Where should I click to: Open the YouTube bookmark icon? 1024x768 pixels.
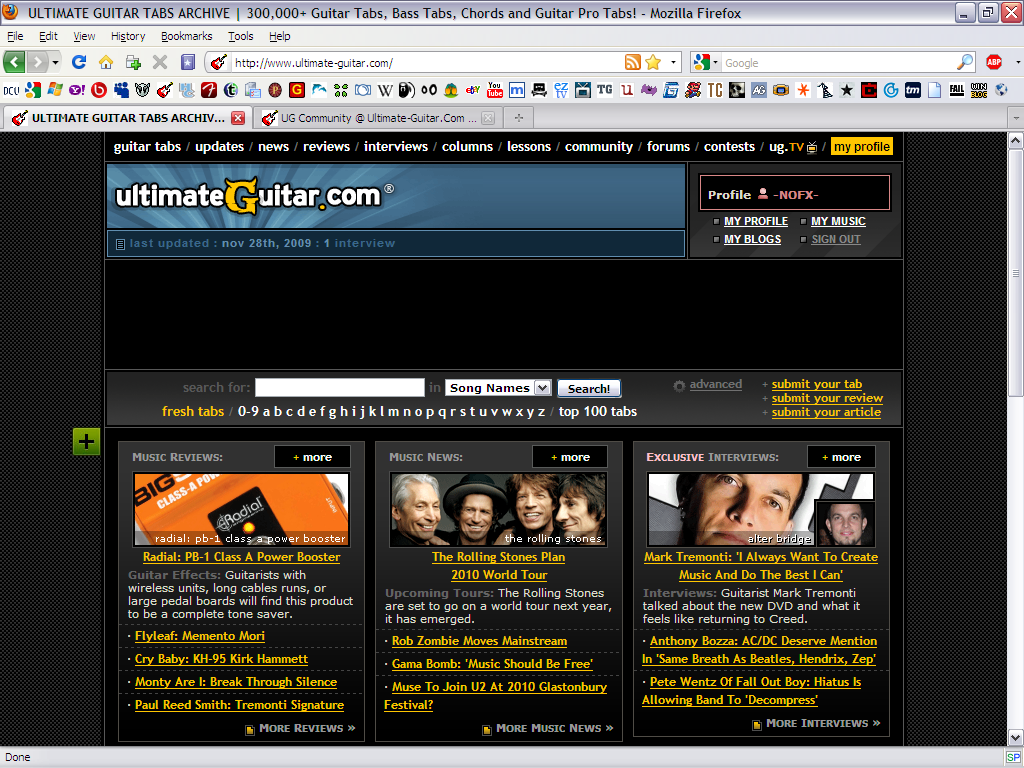click(x=495, y=90)
